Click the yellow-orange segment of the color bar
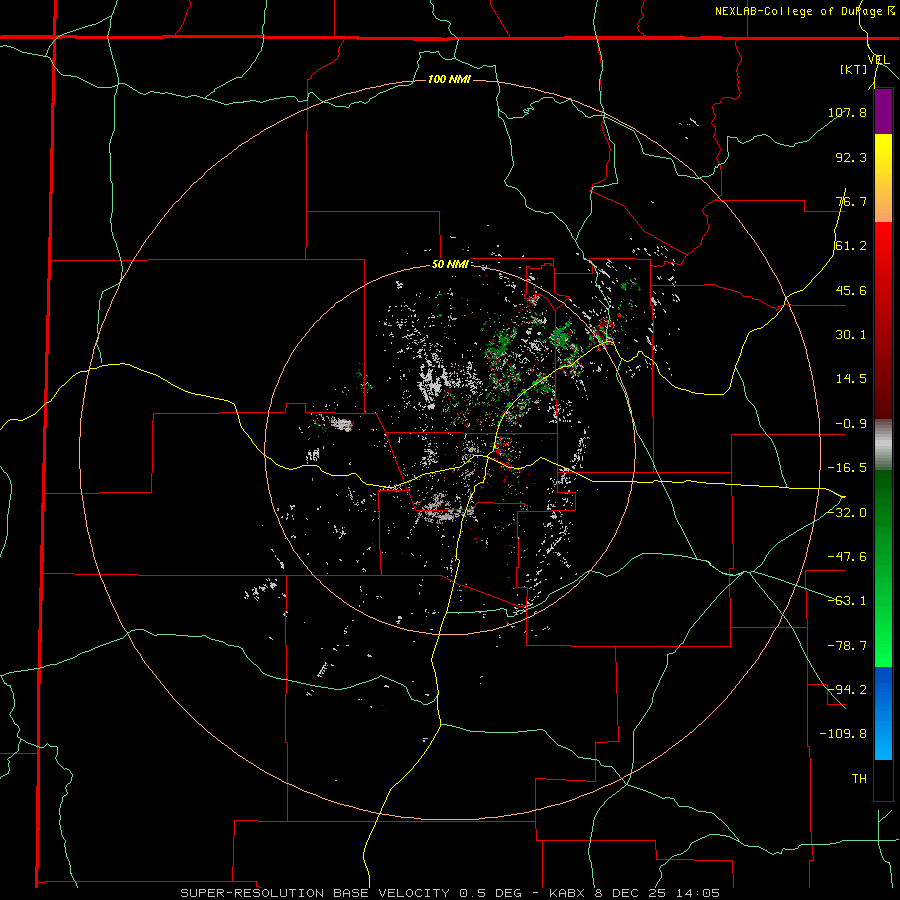Image resolution: width=900 pixels, height=900 pixels. coord(883,178)
